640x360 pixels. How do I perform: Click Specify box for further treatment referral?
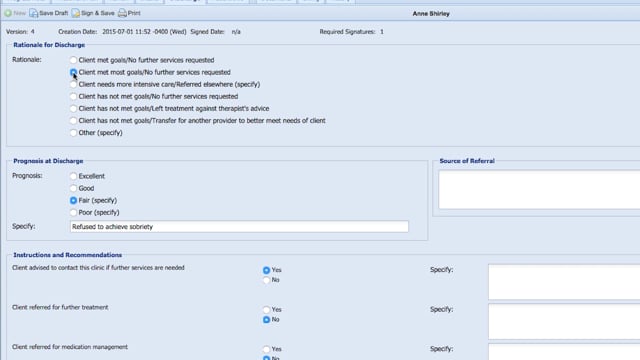(564, 322)
